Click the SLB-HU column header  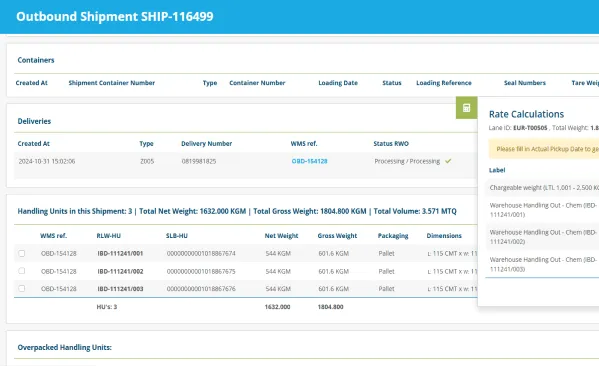[x=176, y=236]
